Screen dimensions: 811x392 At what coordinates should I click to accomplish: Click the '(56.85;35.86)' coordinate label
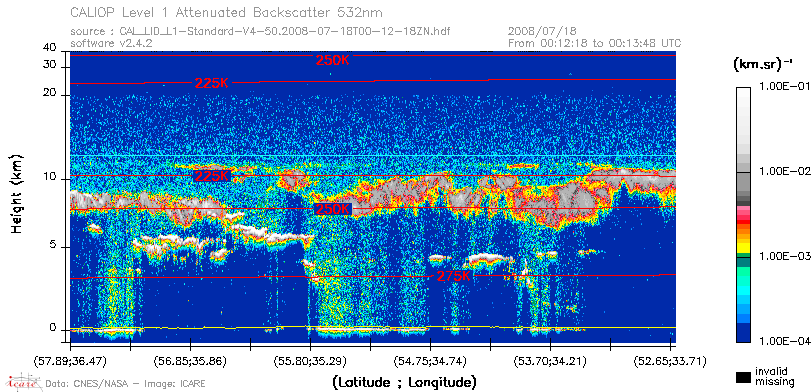[190, 361]
